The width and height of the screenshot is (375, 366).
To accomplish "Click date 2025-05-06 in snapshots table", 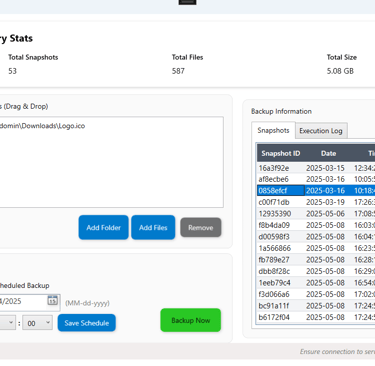I will coord(325,213).
